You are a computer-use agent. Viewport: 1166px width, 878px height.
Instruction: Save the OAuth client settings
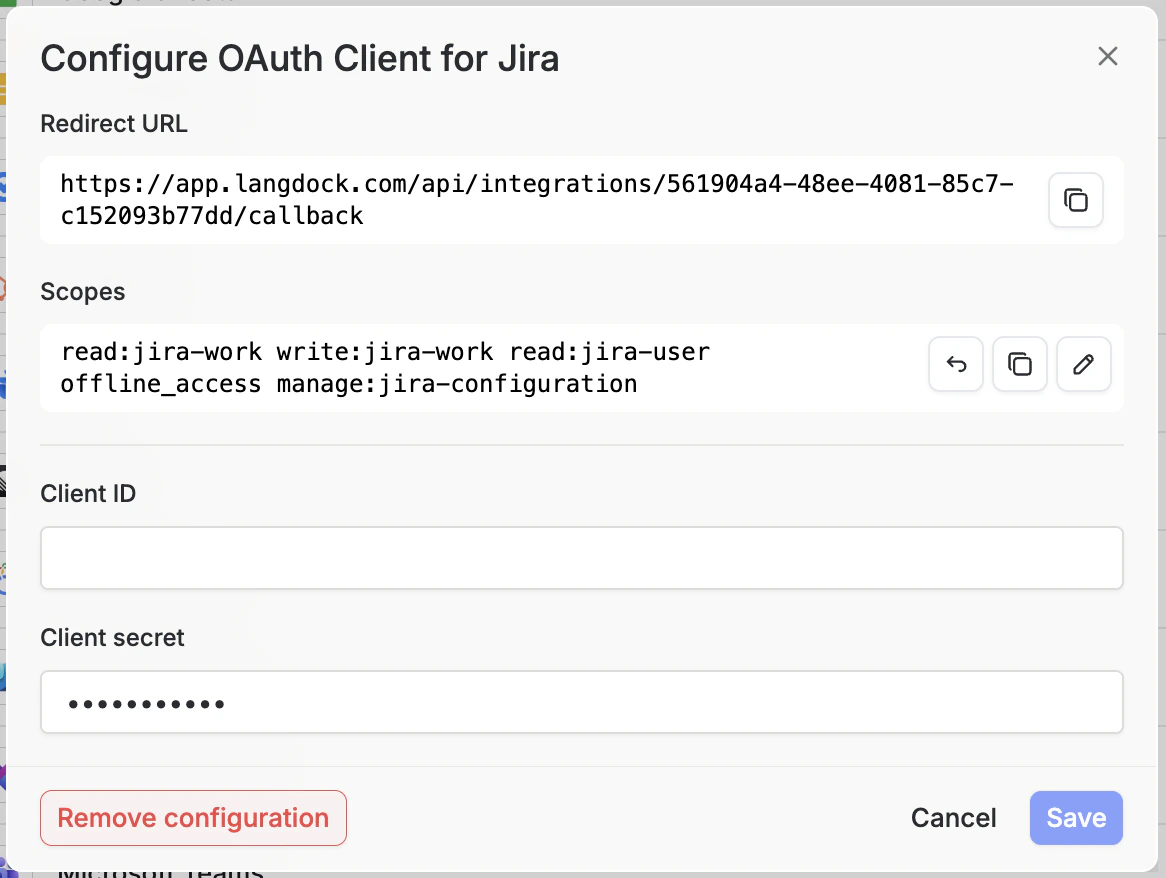pos(1076,818)
